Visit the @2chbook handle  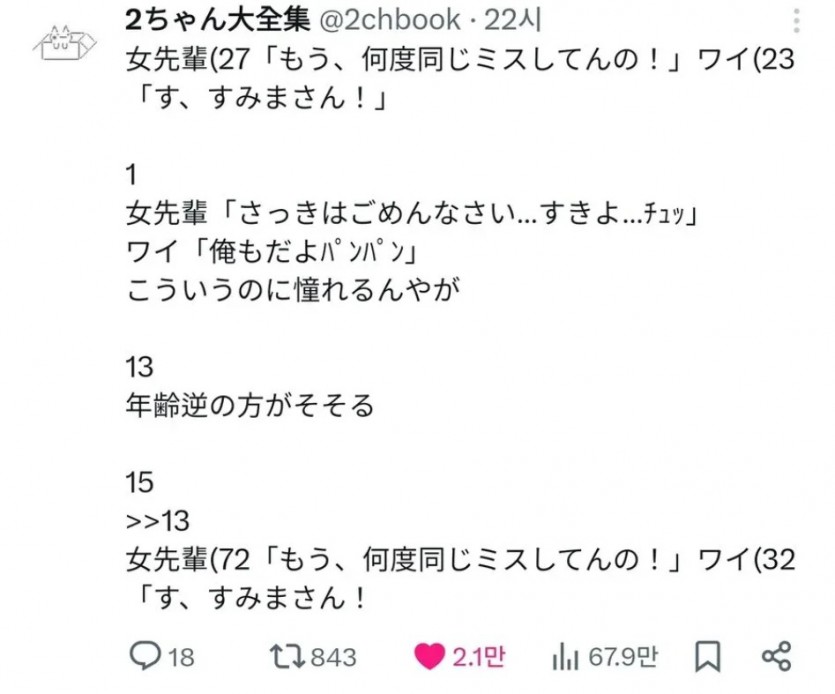389,20
